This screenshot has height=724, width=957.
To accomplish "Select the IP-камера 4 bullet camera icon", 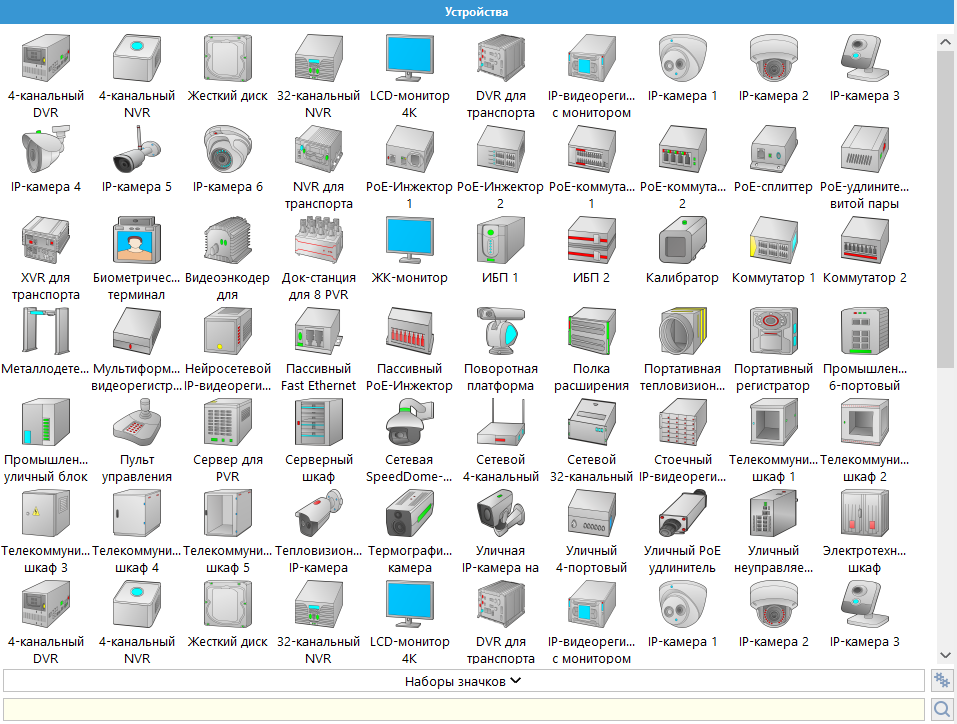I will (46, 150).
